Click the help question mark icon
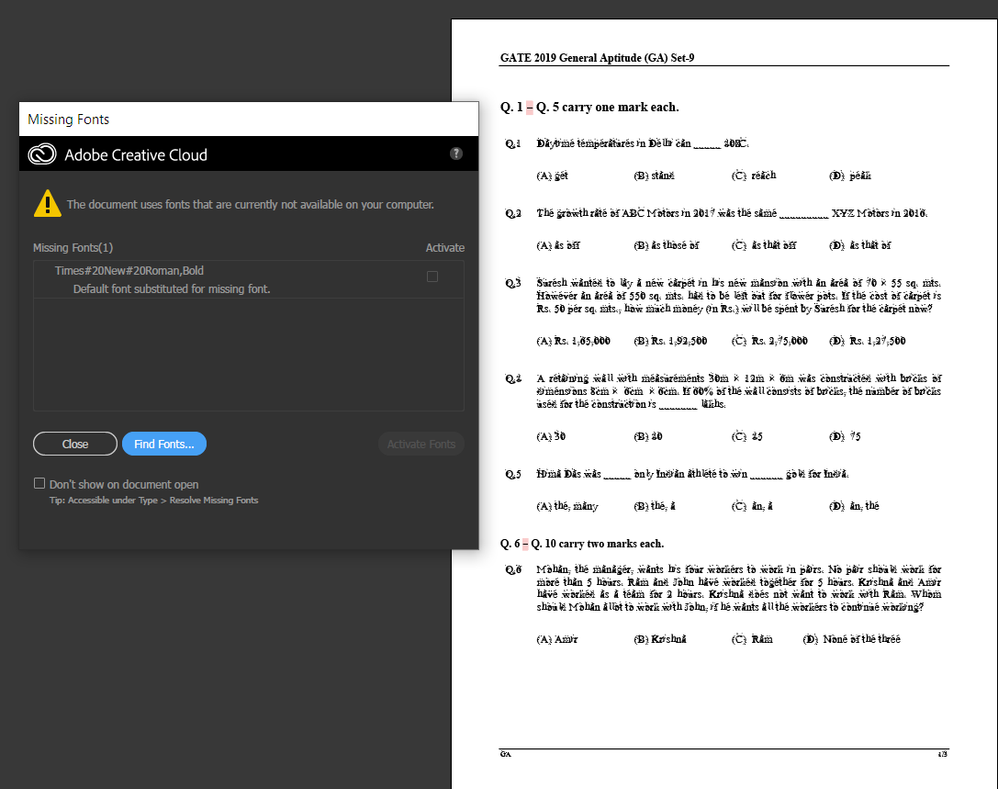998x789 pixels. [x=456, y=153]
